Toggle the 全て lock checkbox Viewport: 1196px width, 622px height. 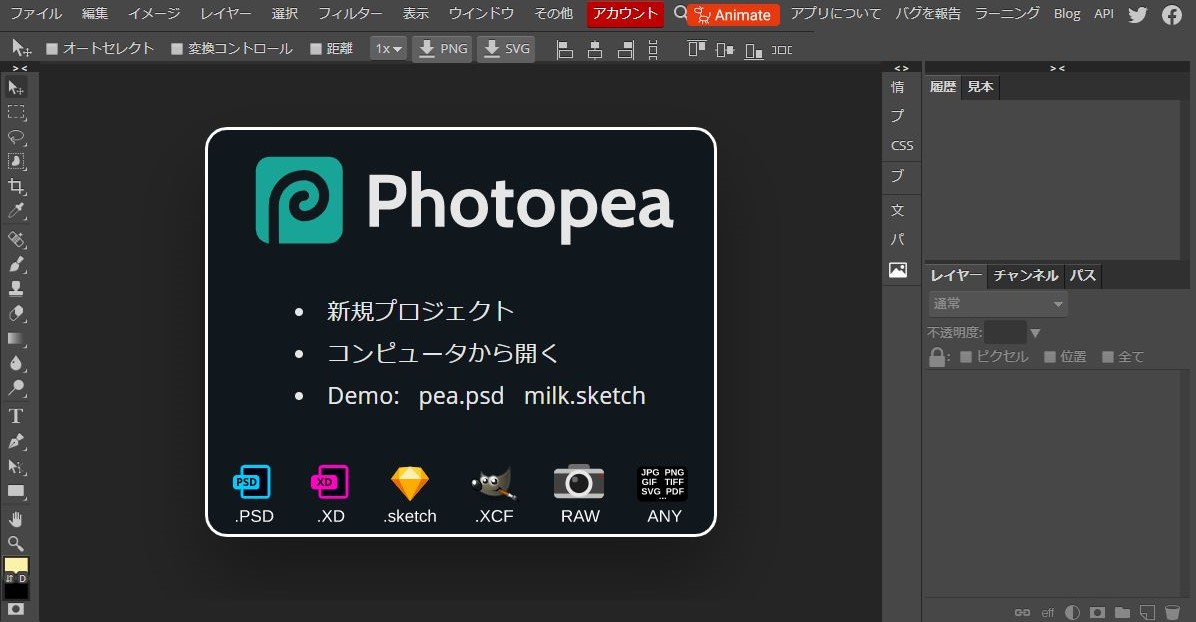click(x=1108, y=356)
